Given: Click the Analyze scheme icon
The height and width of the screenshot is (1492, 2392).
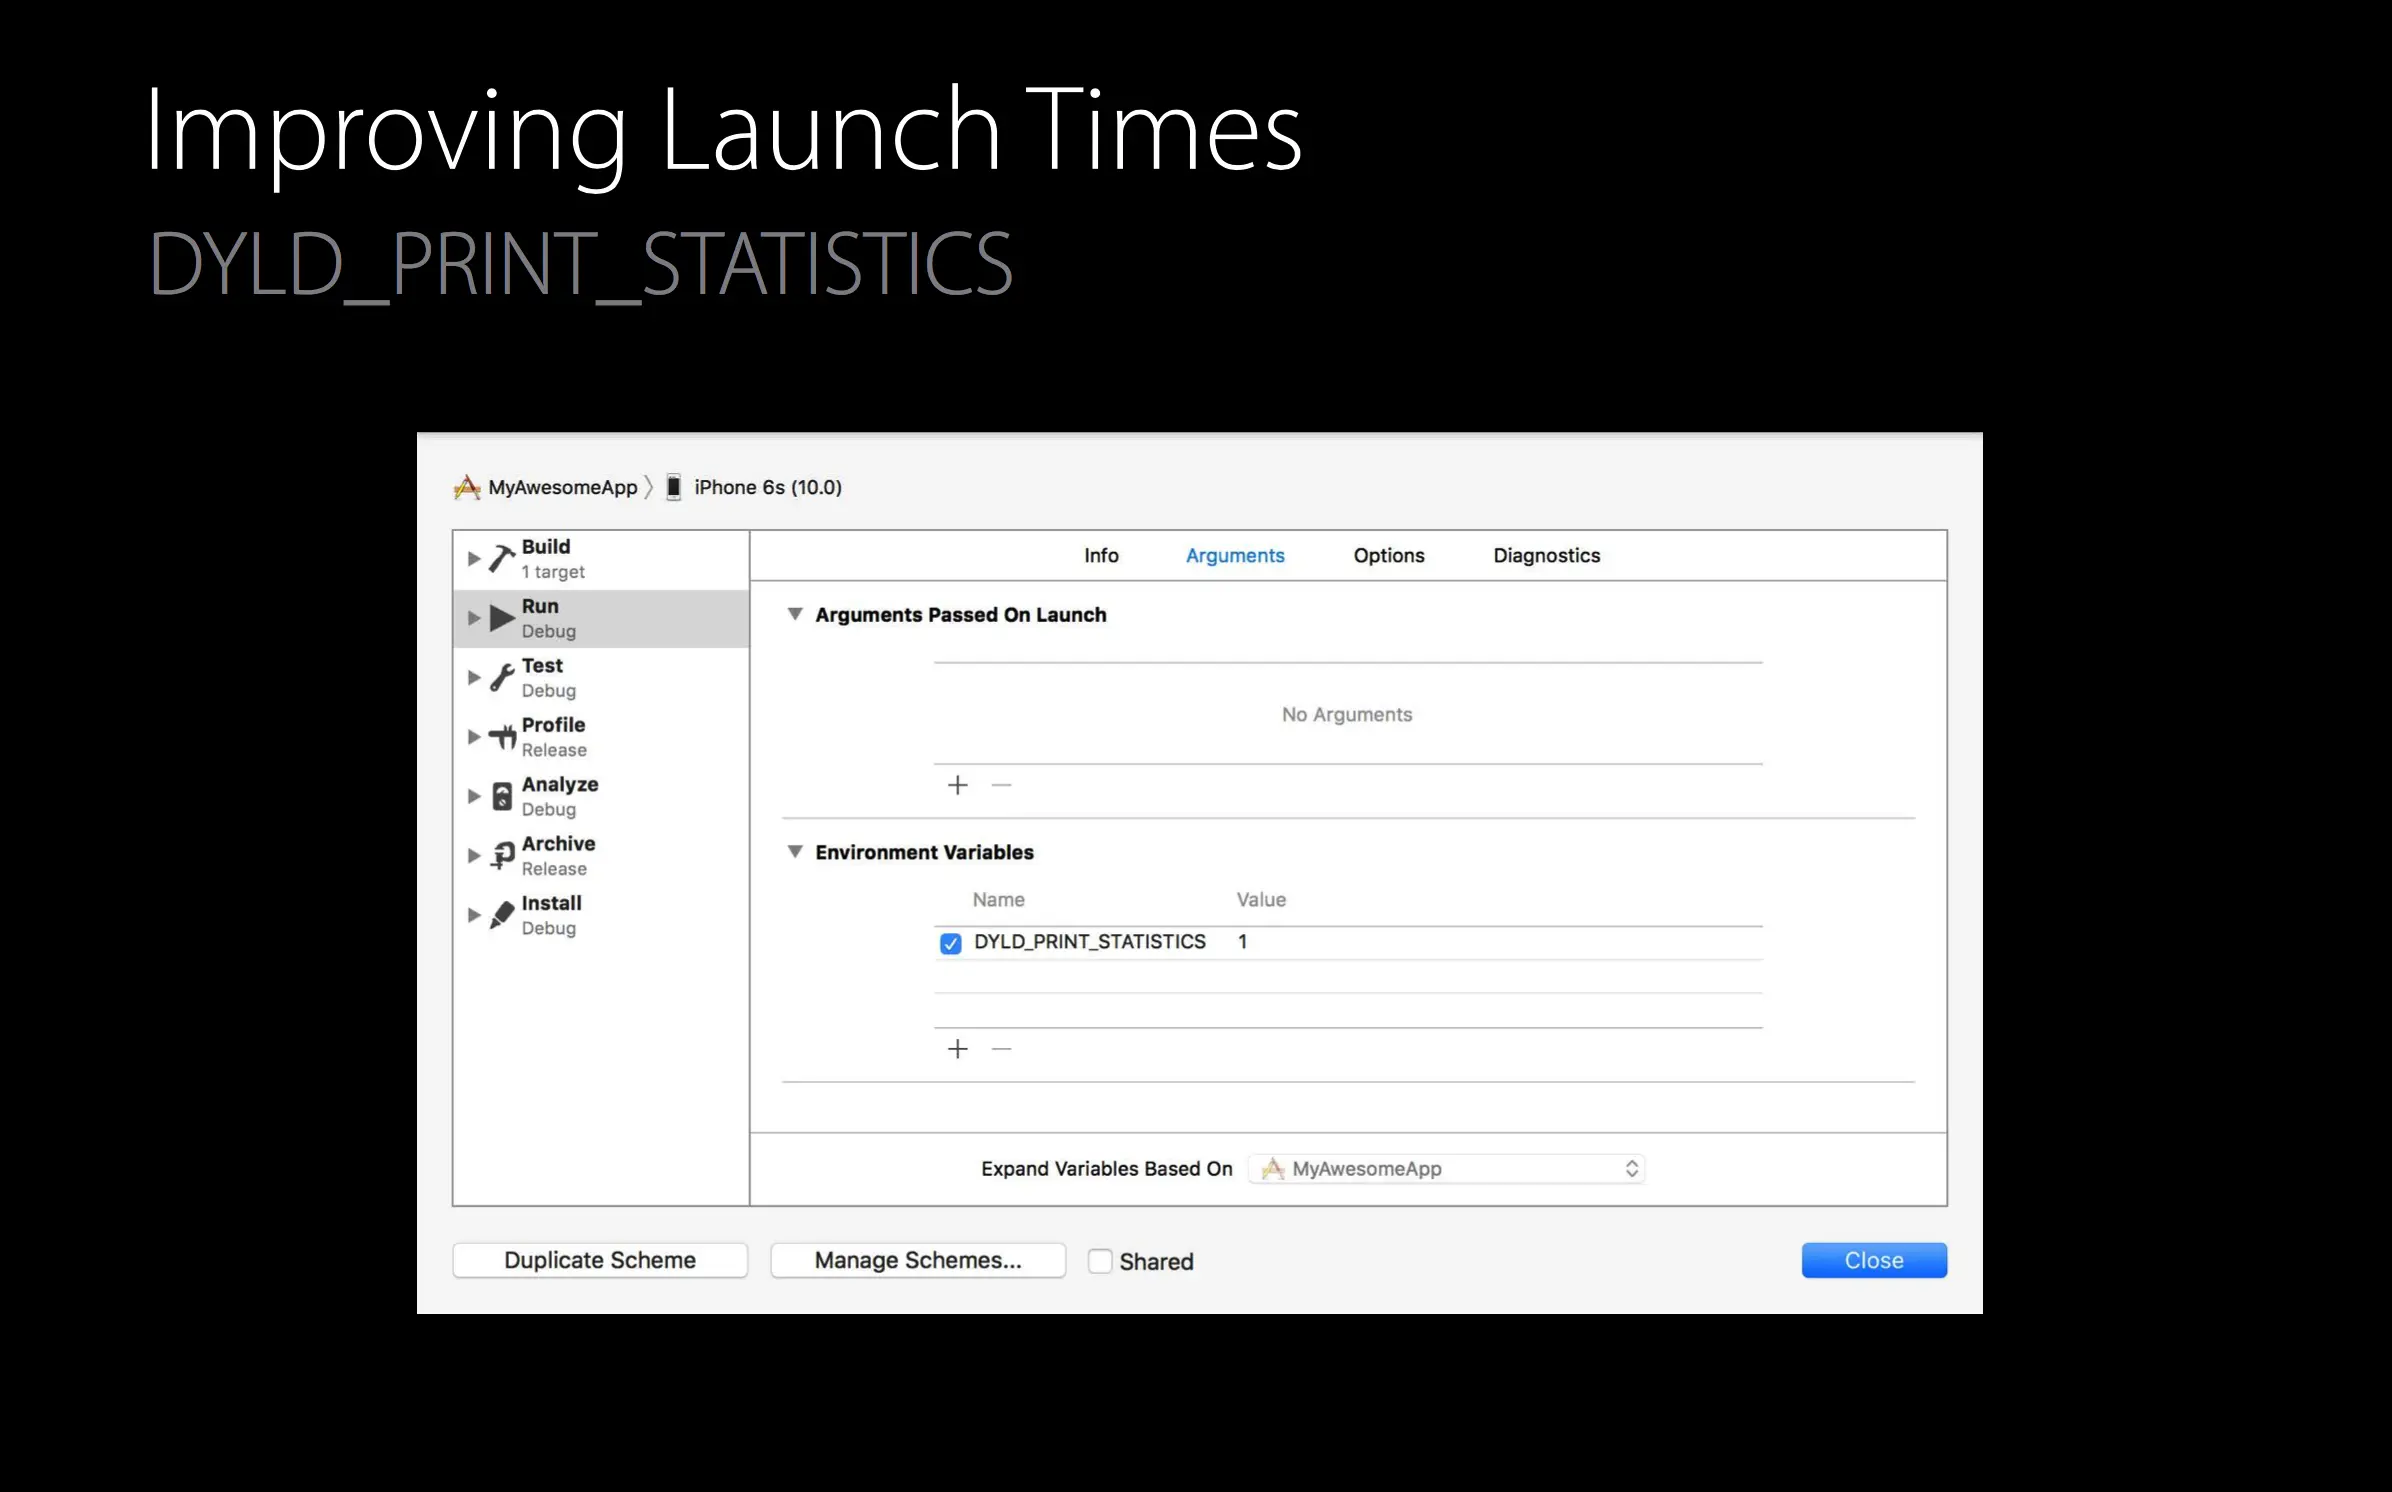Looking at the screenshot, I should (x=502, y=797).
